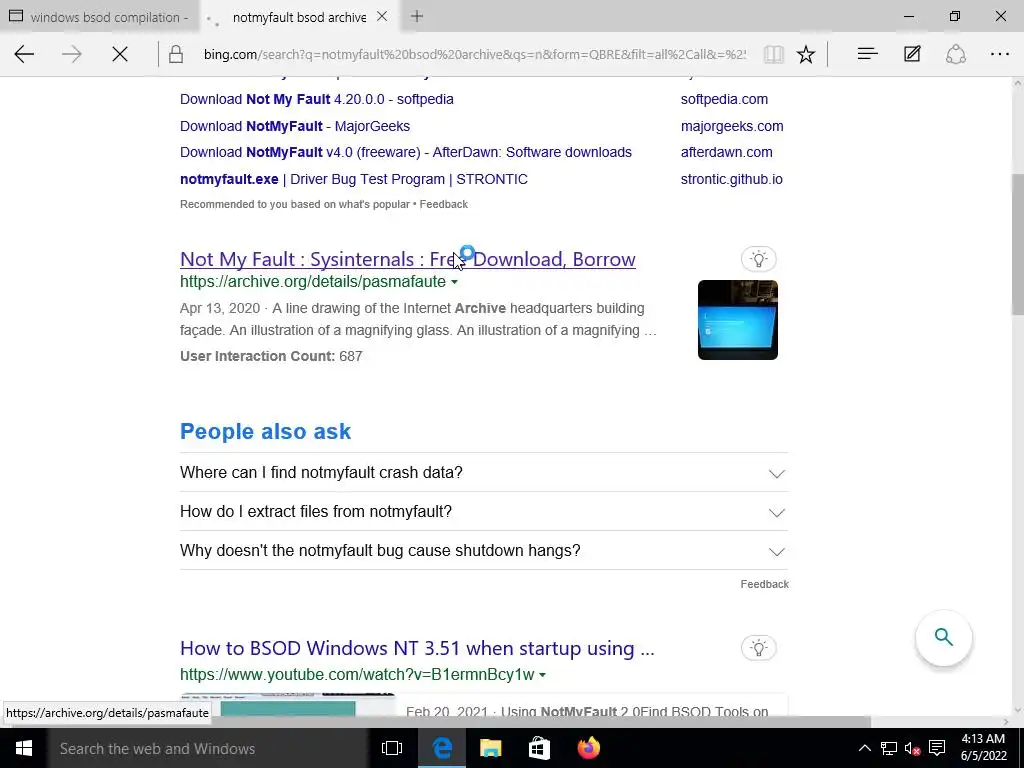This screenshot has height=768, width=1024.
Task: Switch to 'windows bsod compilation' tab
Action: coord(99,17)
